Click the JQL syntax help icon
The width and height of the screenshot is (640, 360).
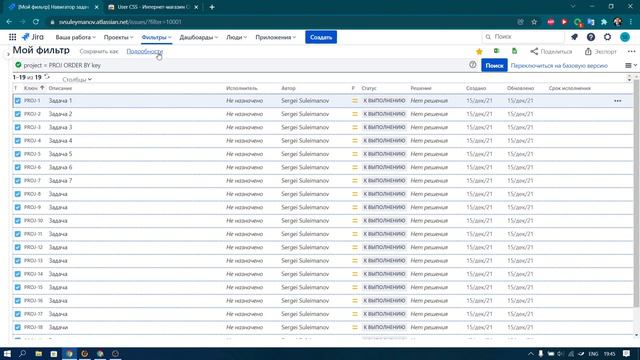tap(473, 64)
